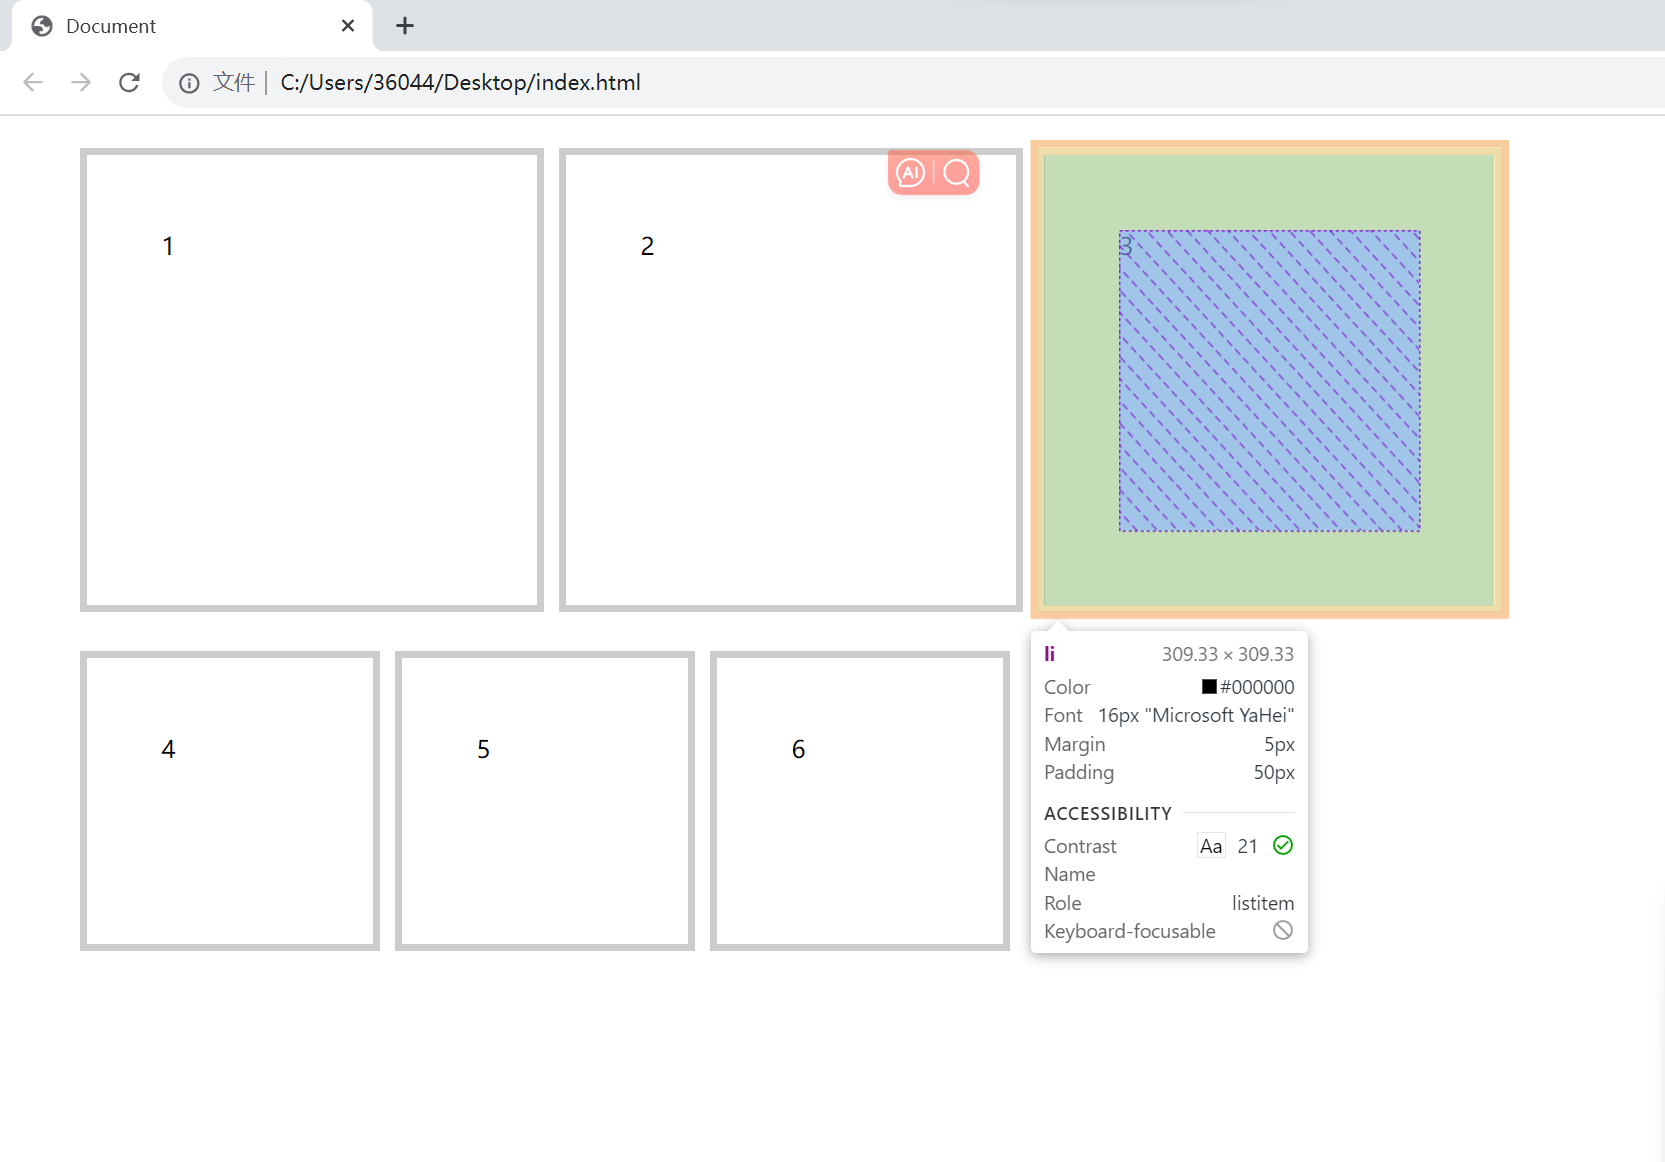The height and width of the screenshot is (1162, 1665).
Task: Click the search magnifier in the pink overlay
Action: pyautogui.click(x=957, y=173)
